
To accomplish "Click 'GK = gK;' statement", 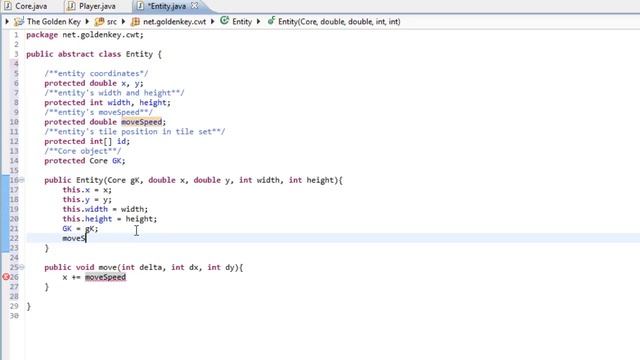I will click(80, 229).
